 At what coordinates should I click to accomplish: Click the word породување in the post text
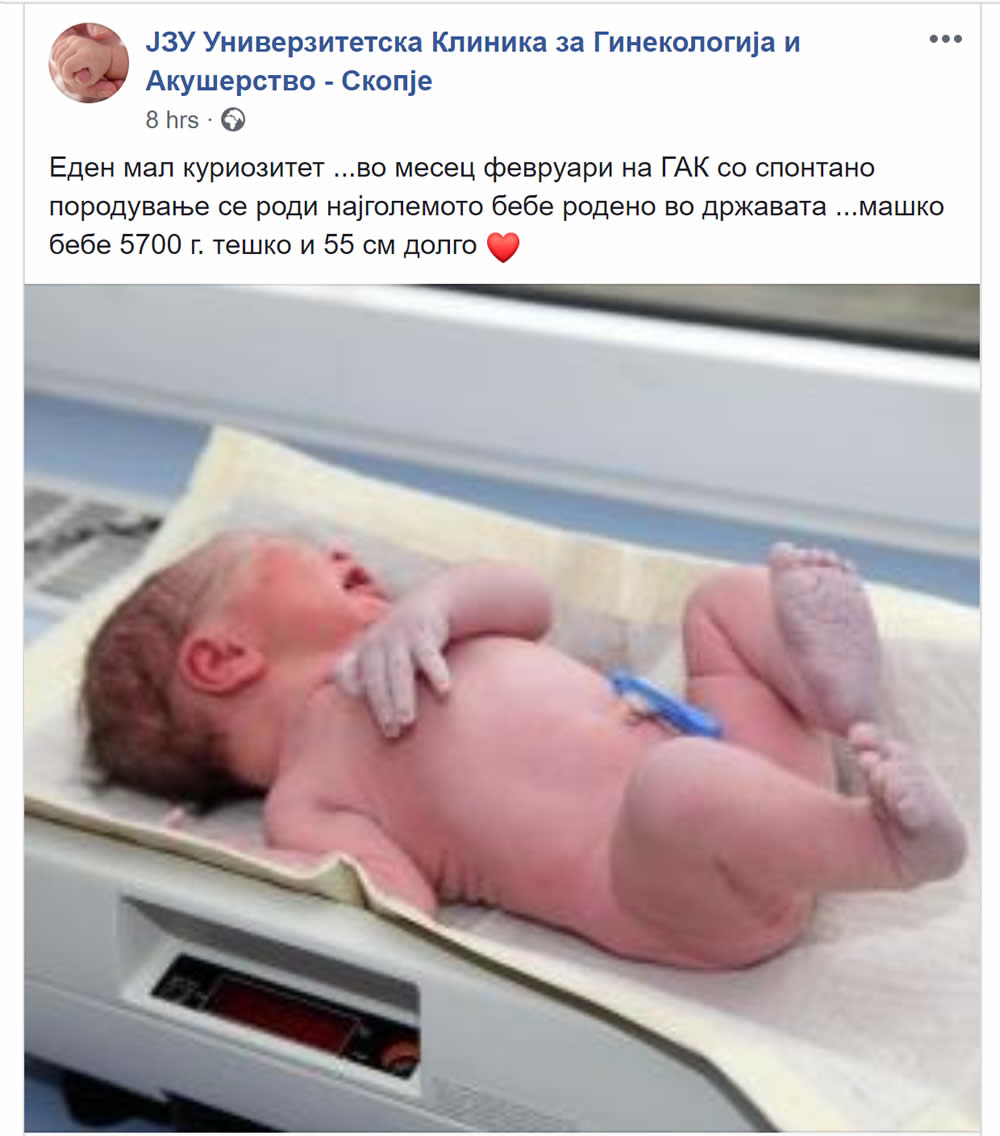134,208
